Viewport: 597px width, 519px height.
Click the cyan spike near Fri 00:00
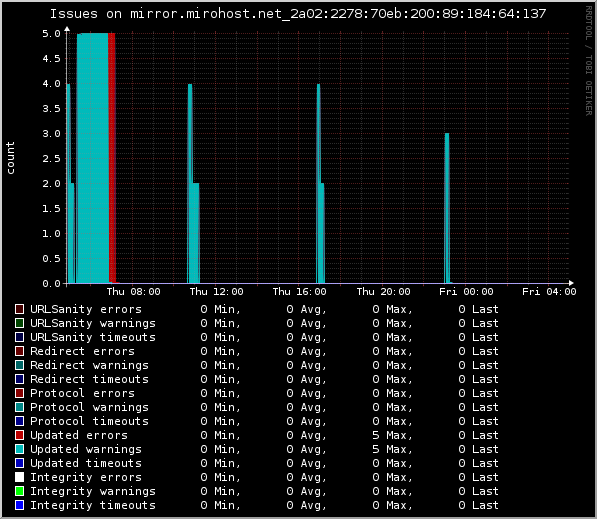(x=447, y=208)
